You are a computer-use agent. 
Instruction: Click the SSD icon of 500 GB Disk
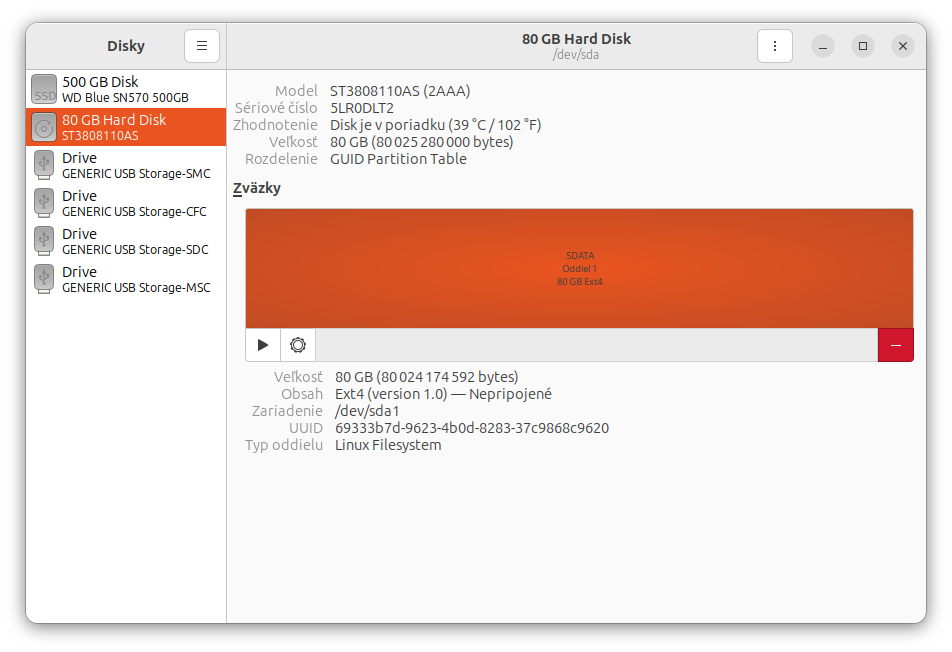click(44, 89)
